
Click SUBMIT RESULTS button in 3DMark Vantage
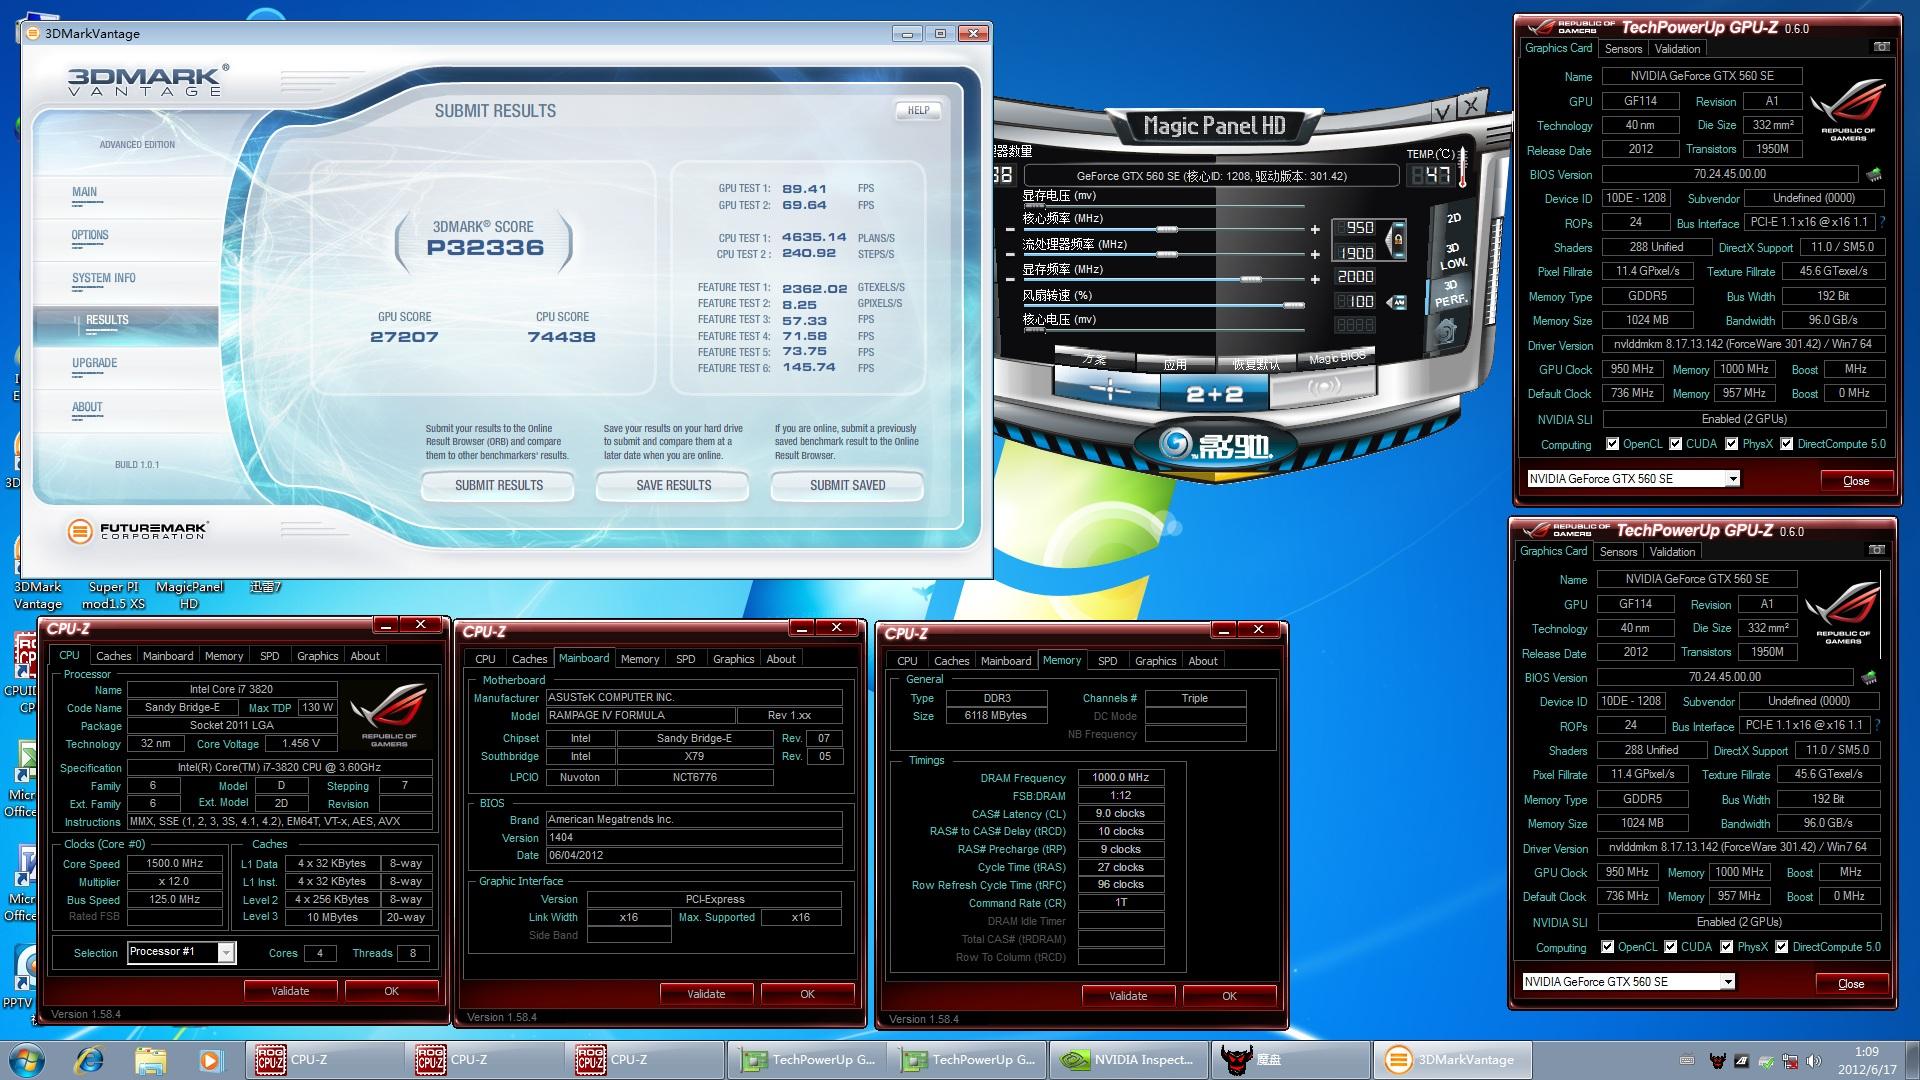tap(499, 485)
